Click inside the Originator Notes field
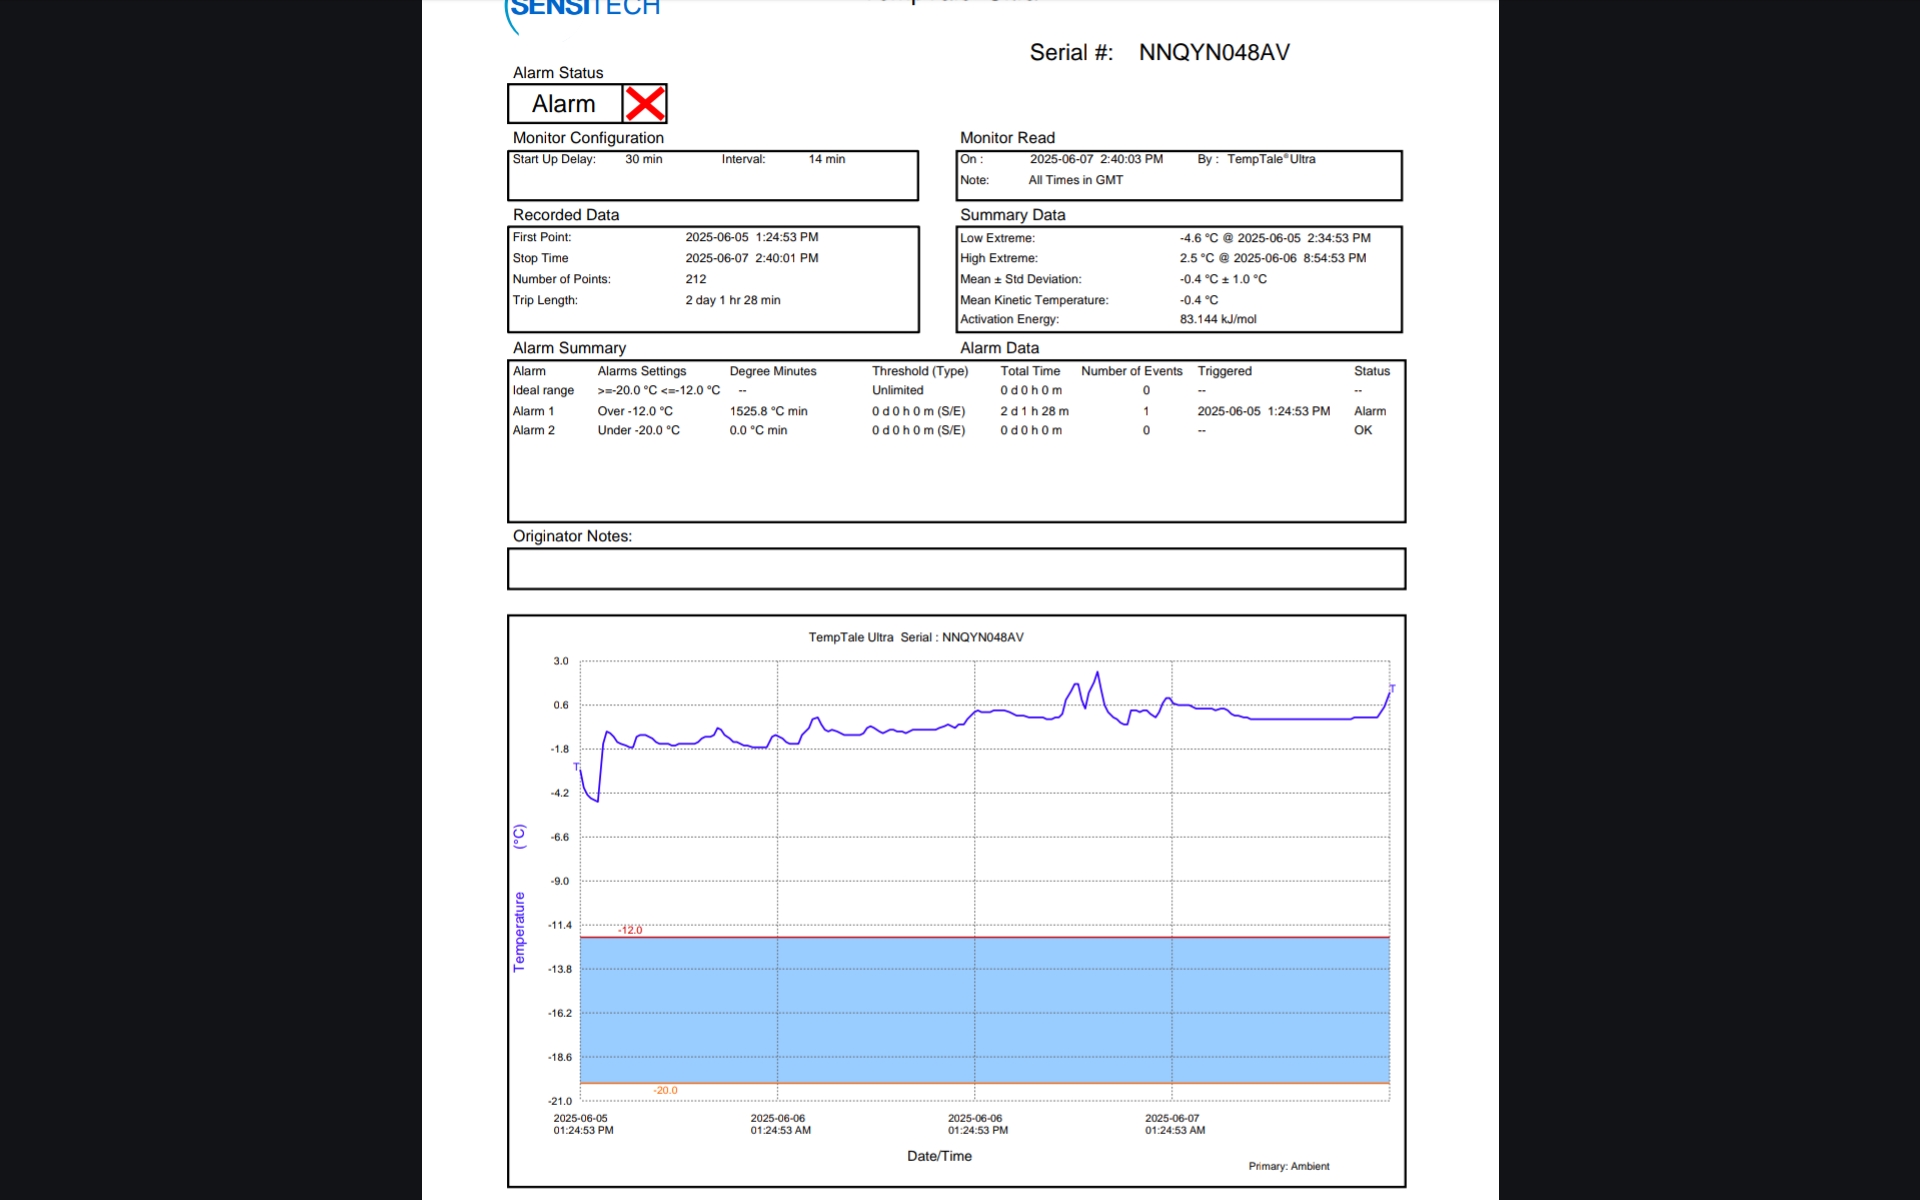 point(956,569)
